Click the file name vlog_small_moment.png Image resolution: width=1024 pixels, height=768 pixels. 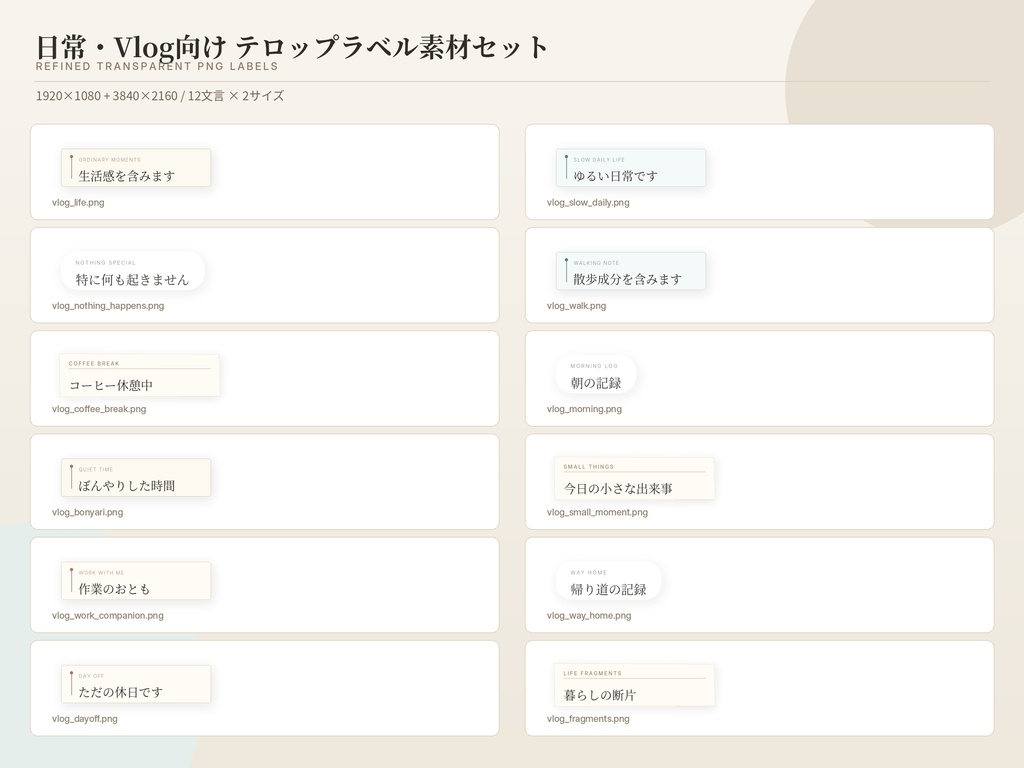(x=598, y=512)
